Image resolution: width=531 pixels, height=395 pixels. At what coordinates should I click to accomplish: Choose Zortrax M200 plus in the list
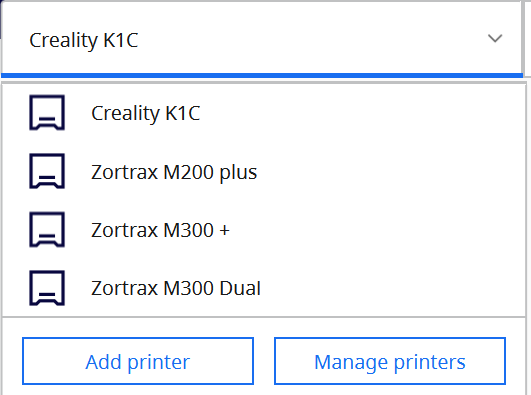click(x=263, y=171)
